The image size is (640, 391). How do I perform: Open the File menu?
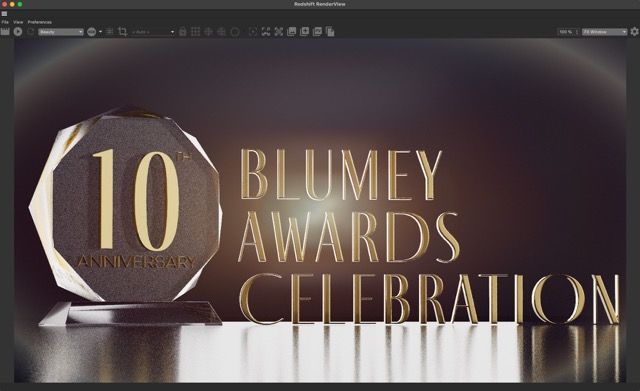point(5,22)
